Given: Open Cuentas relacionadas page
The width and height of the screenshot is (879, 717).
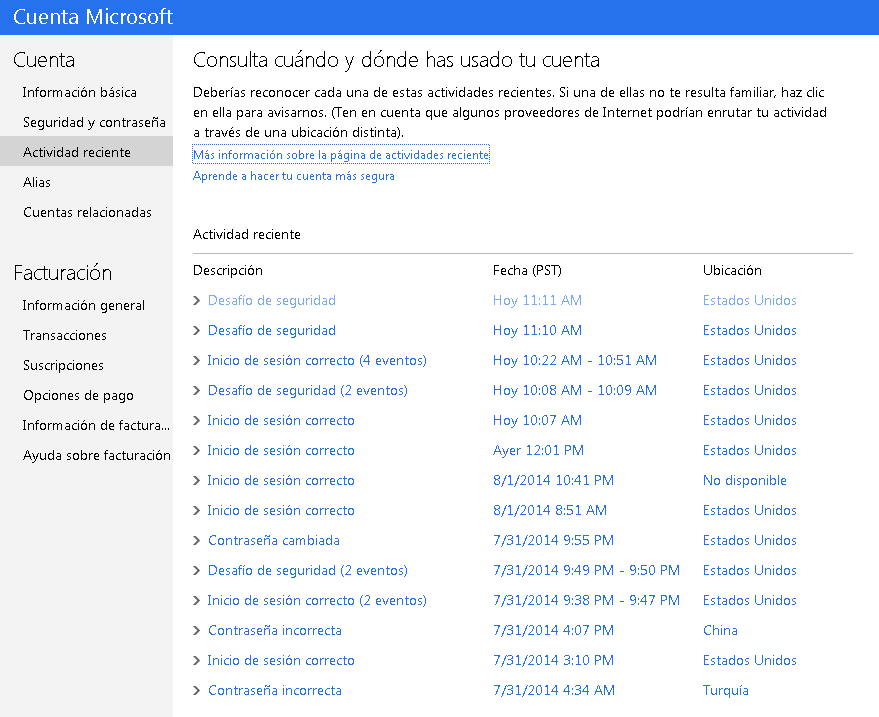Looking at the screenshot, I should (87, 212).
